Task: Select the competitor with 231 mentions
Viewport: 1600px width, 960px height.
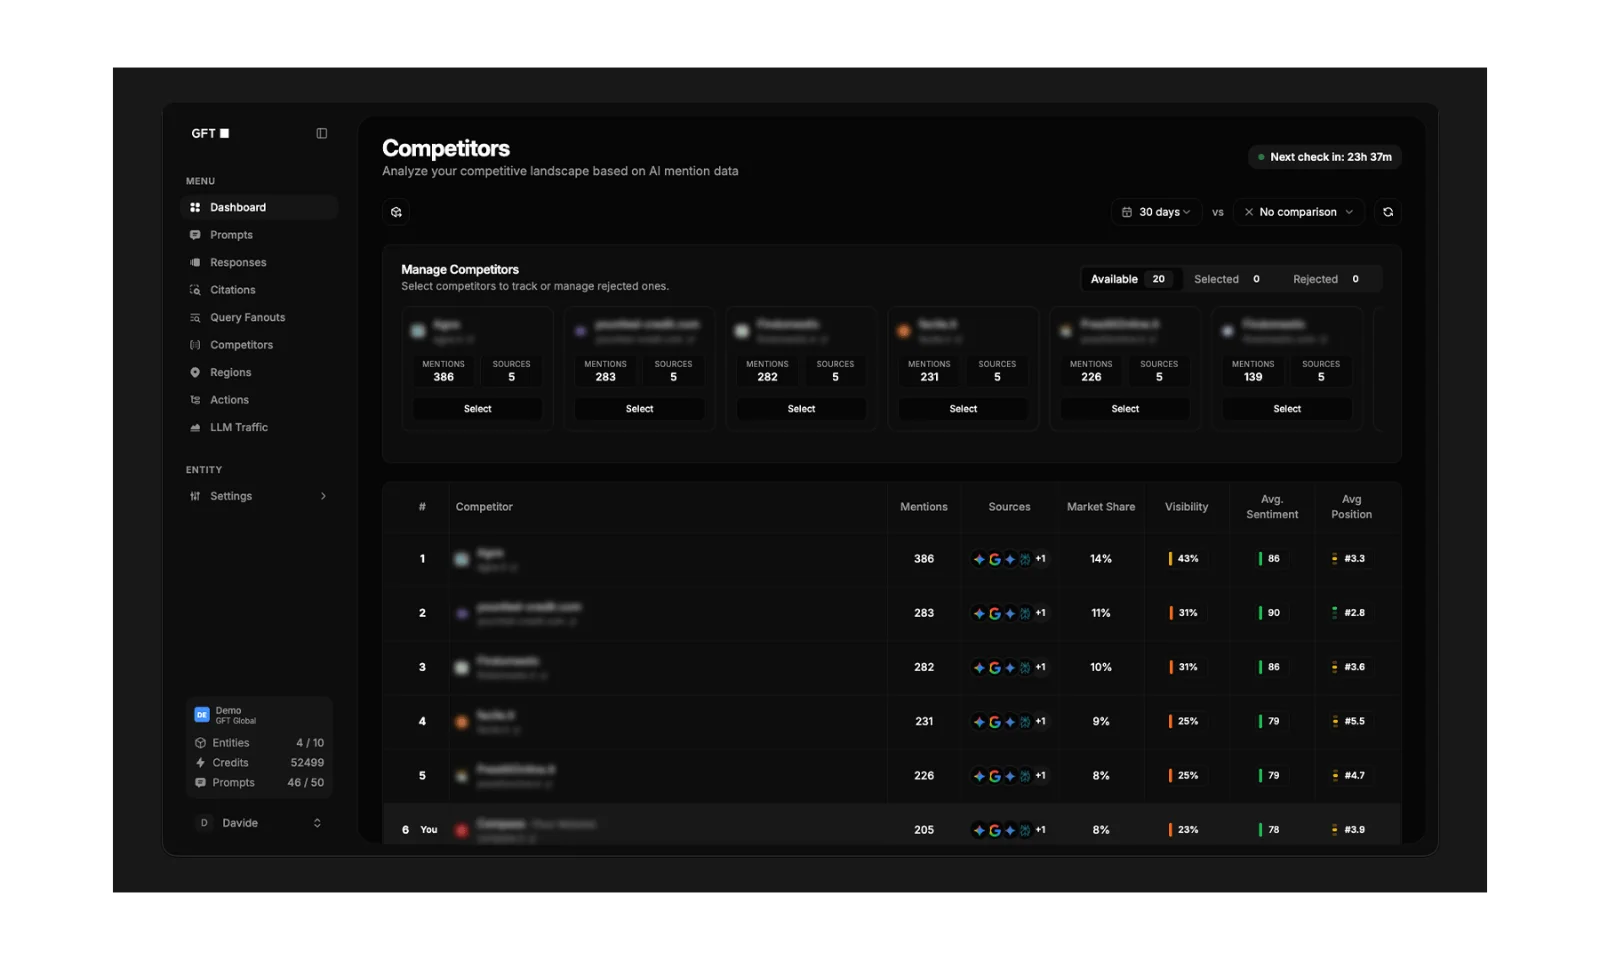Action: (x=964, y=409)
